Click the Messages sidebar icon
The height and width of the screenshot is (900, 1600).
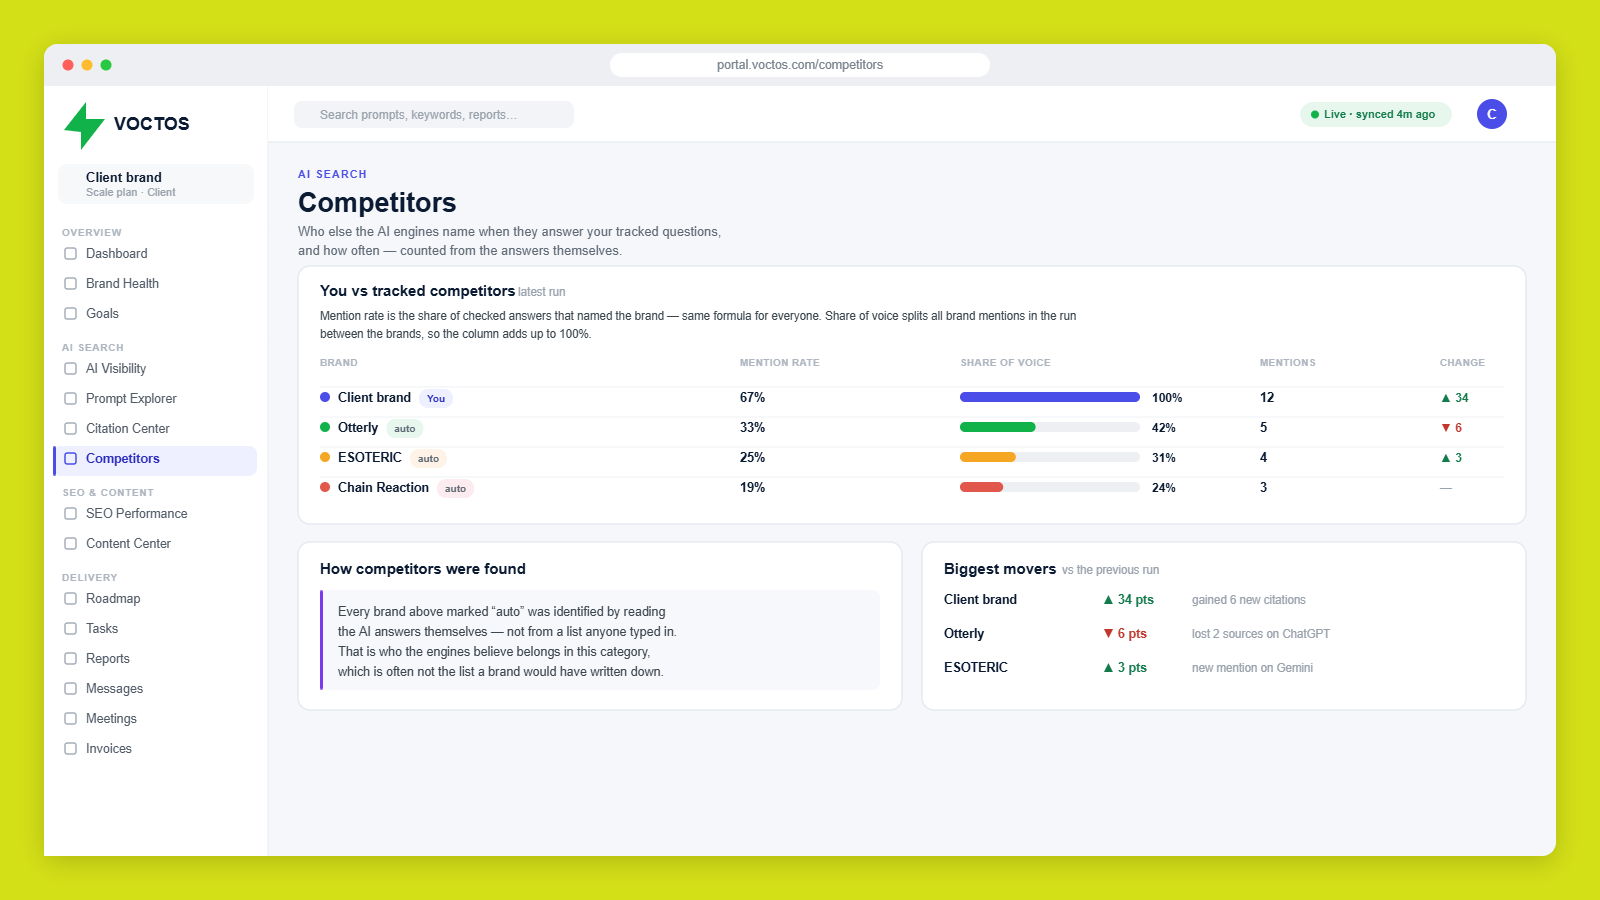point(70,689)
